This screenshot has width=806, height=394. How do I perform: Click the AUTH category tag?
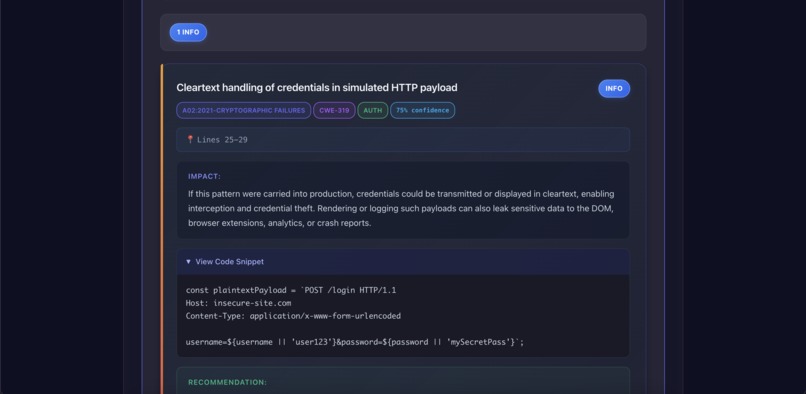(373, 111)
